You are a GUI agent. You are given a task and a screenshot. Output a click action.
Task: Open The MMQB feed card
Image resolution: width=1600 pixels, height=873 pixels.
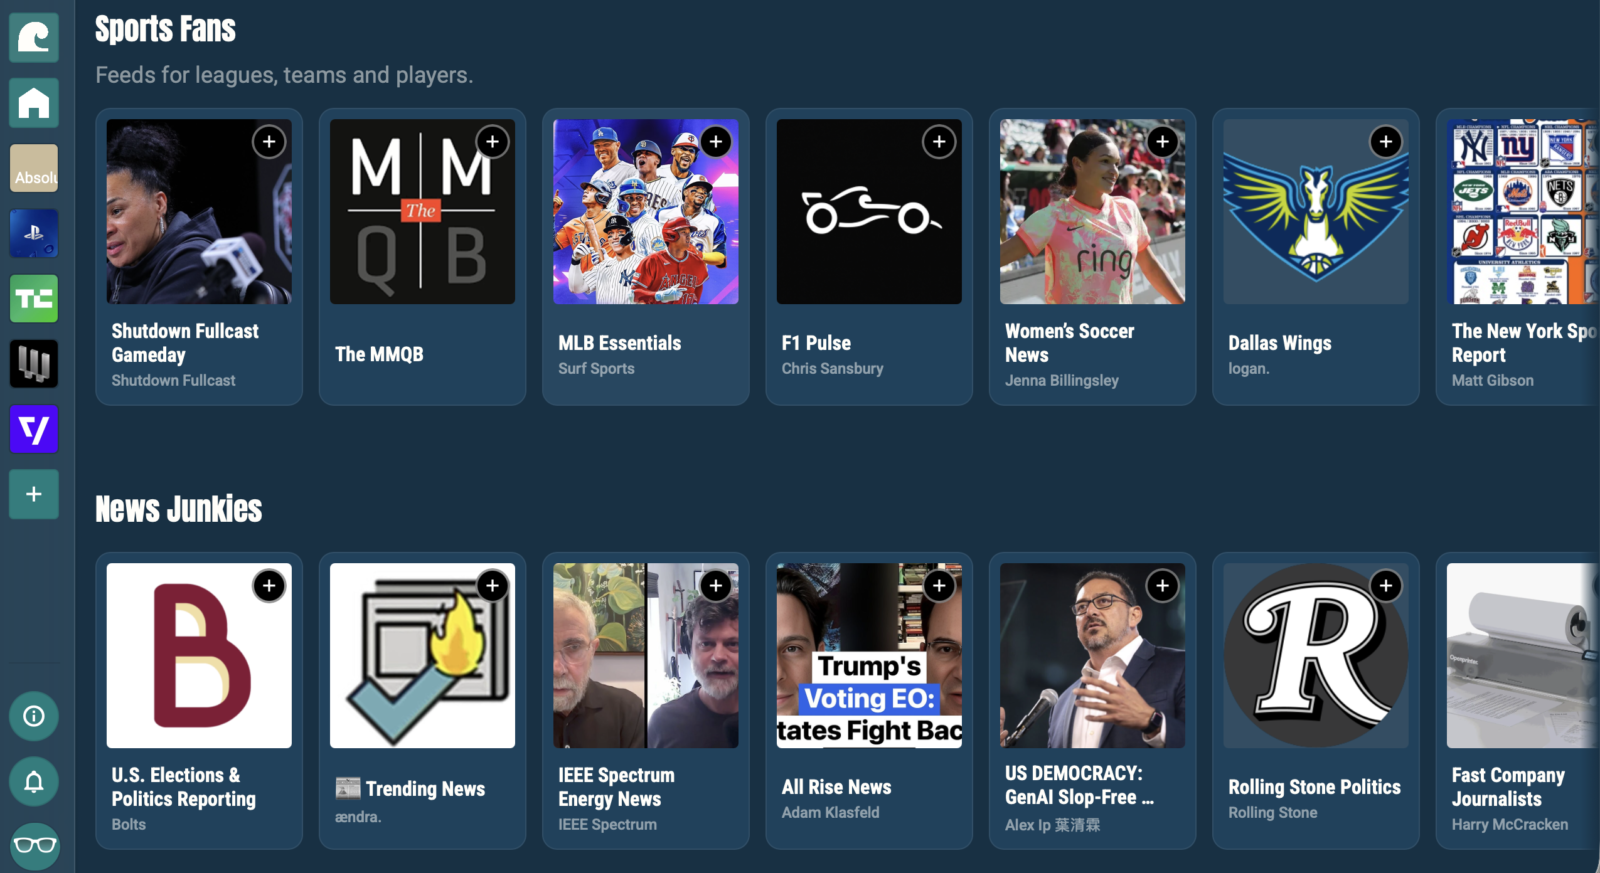422,257
